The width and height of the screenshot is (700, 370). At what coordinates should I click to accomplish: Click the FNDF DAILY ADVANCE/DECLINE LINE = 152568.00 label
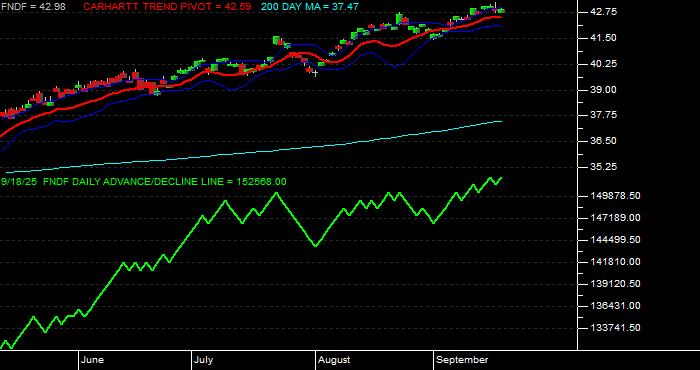click(165, 182)
